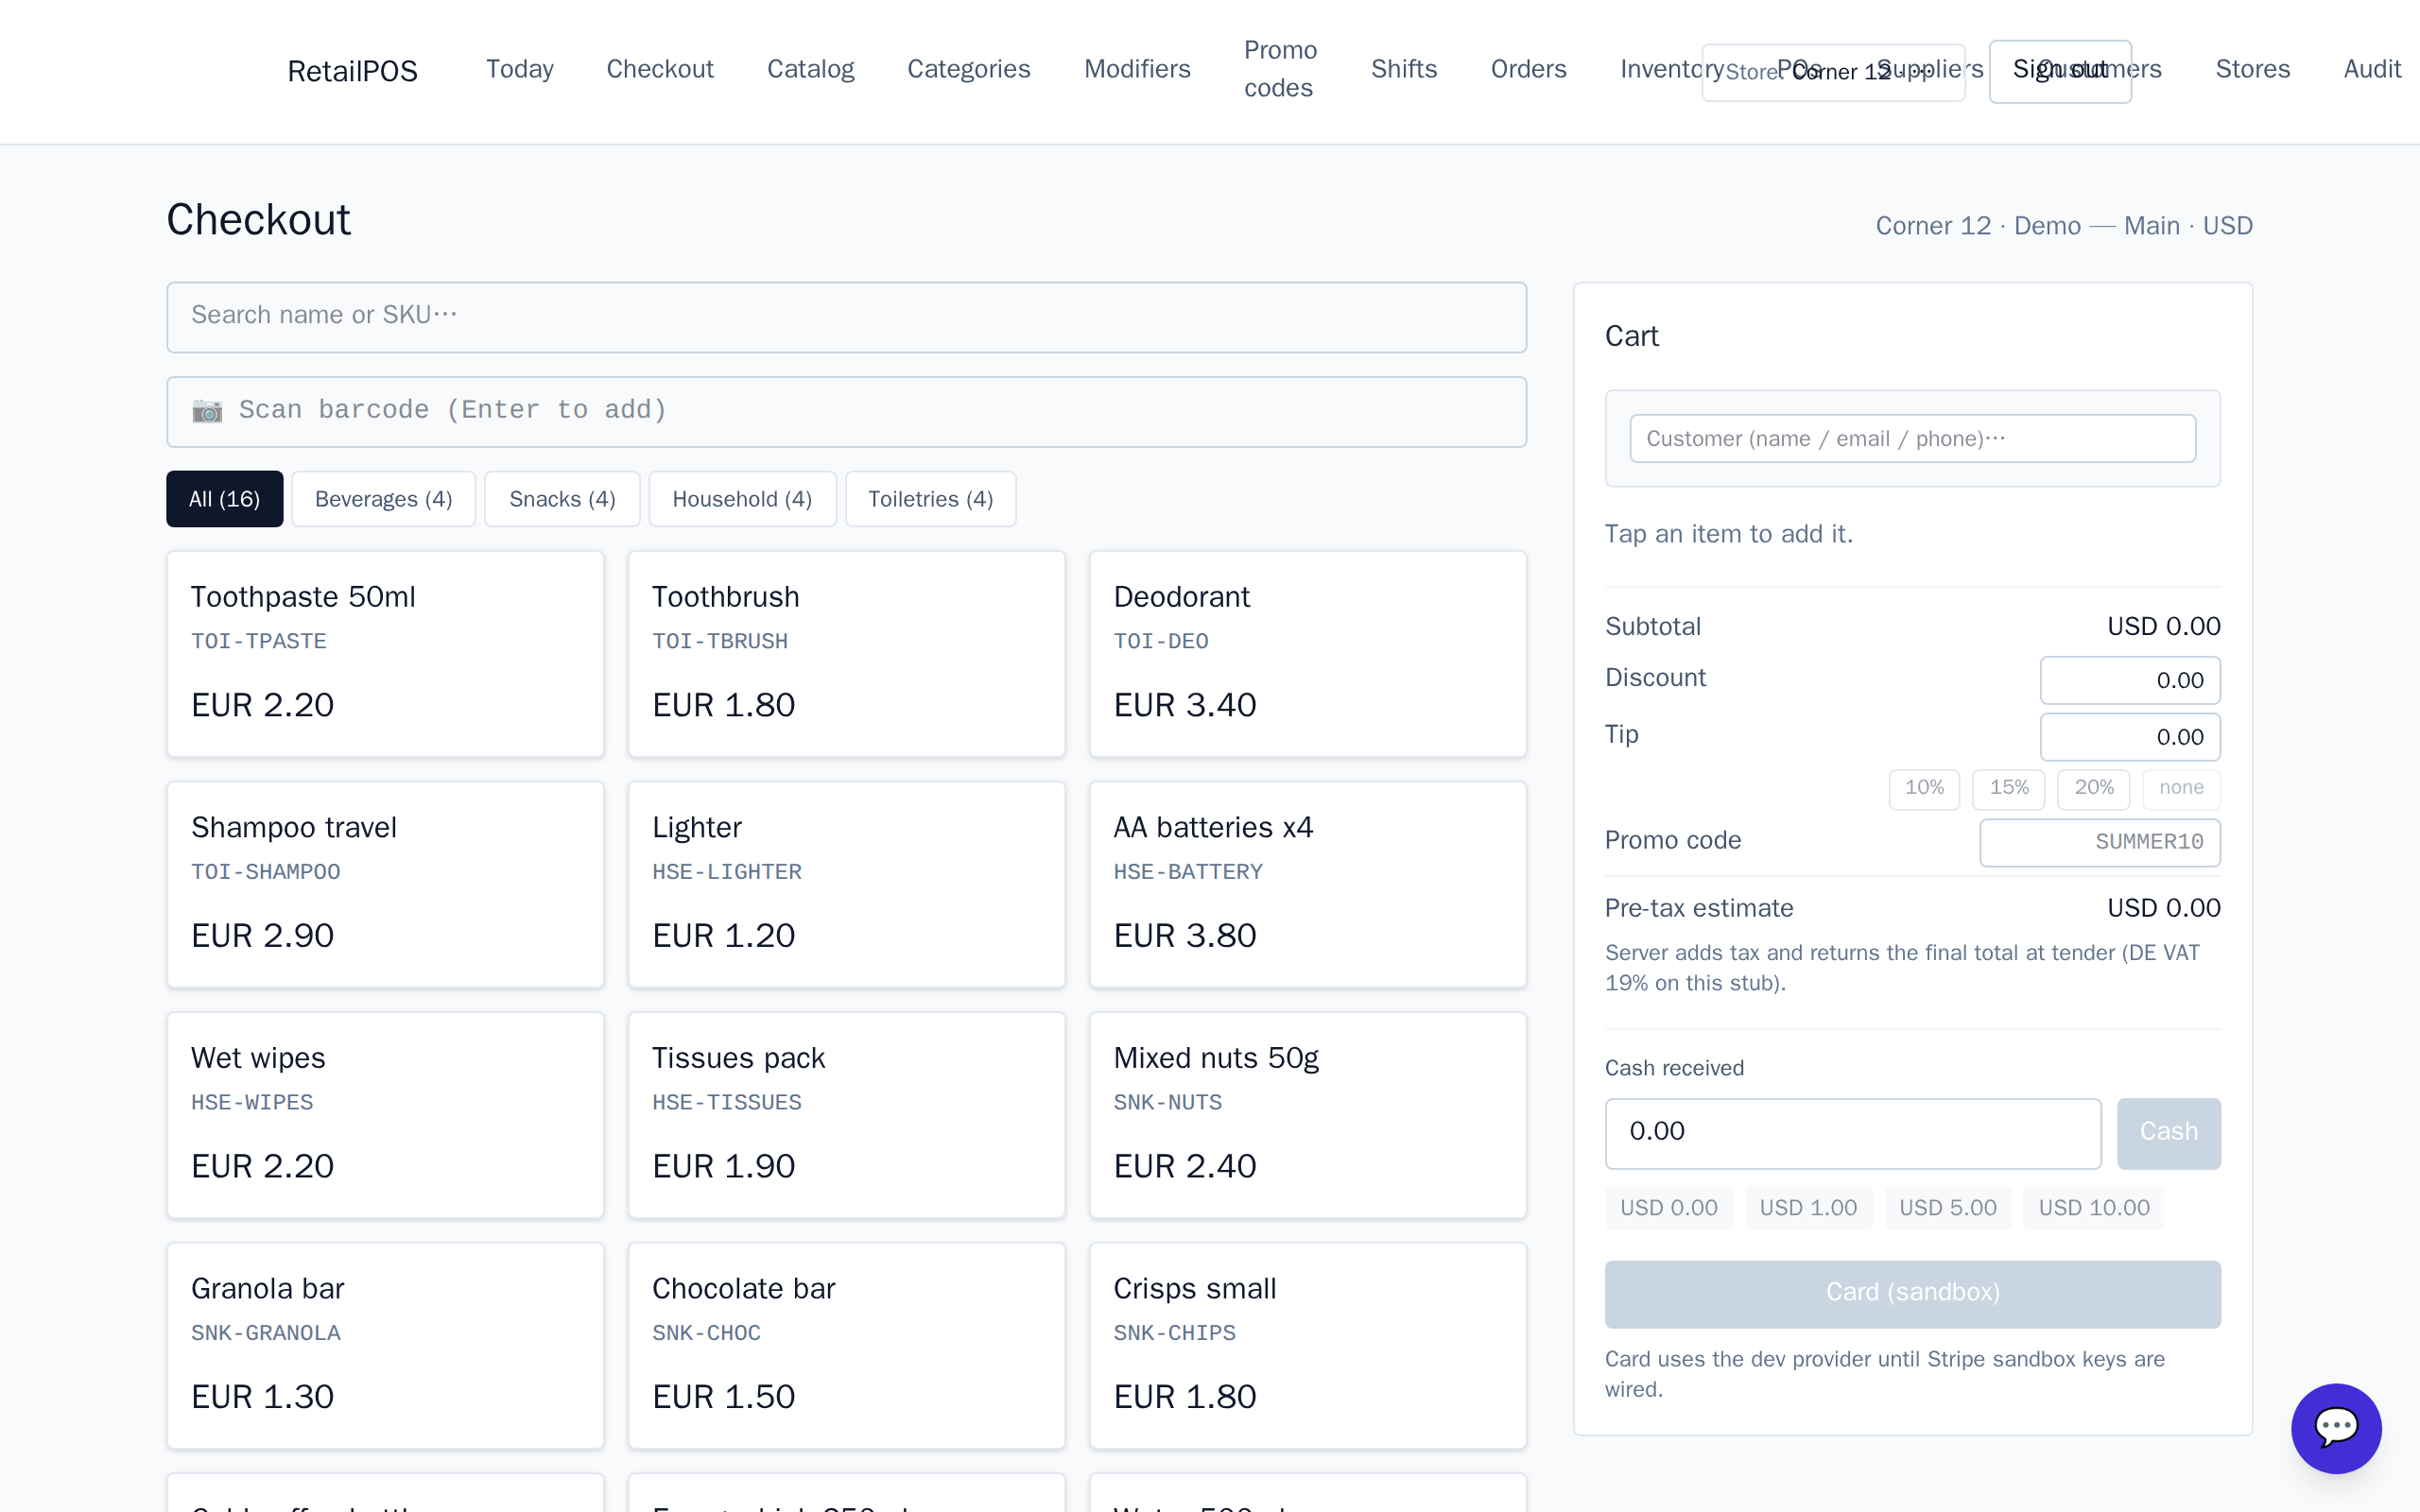Open the Audit page
Screen dimensions: 2420x1512
click(2372, 69)
